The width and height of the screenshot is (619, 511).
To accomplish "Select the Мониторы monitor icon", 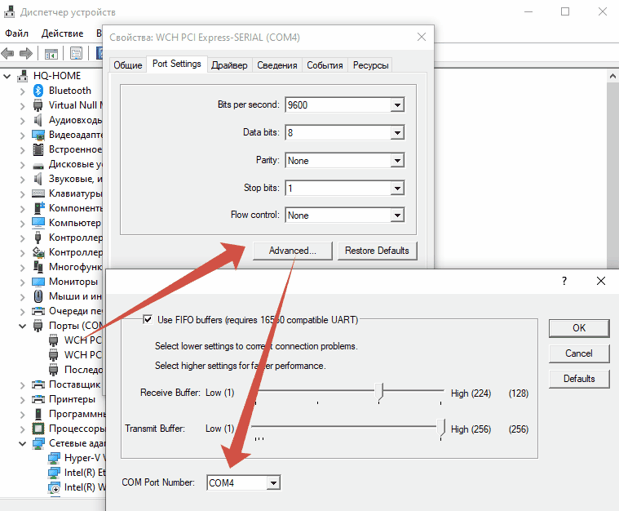I will 39,281.
